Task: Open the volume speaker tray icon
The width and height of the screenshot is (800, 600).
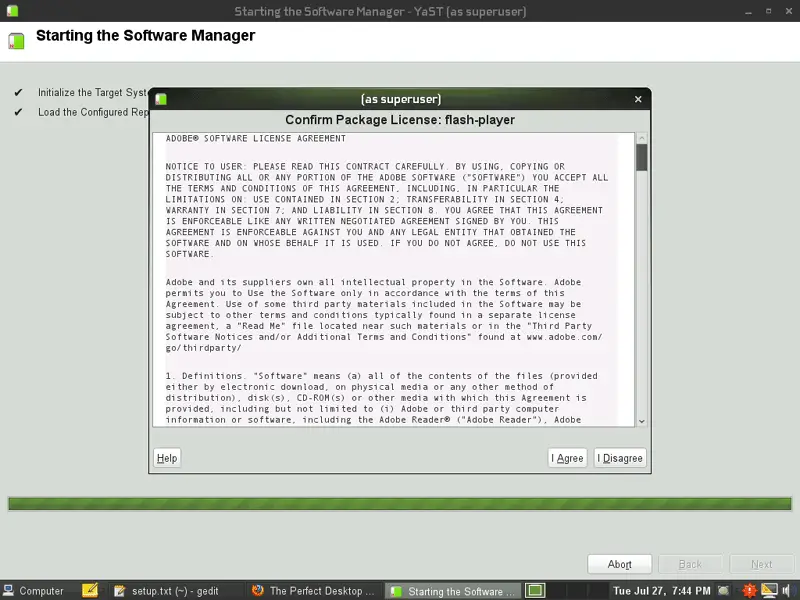Action: [x=786, y=590]
